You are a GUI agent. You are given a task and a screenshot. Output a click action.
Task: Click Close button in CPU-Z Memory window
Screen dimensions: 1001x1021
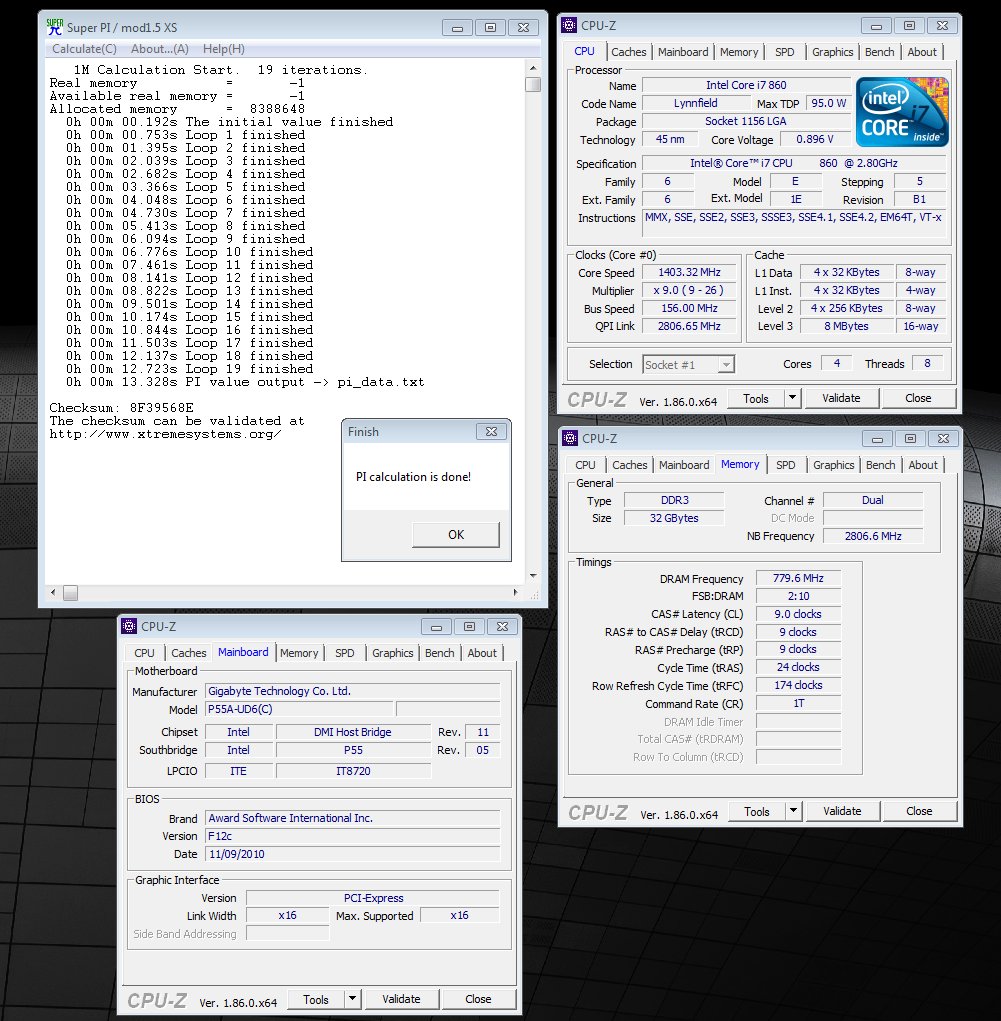tap(919, 811)
